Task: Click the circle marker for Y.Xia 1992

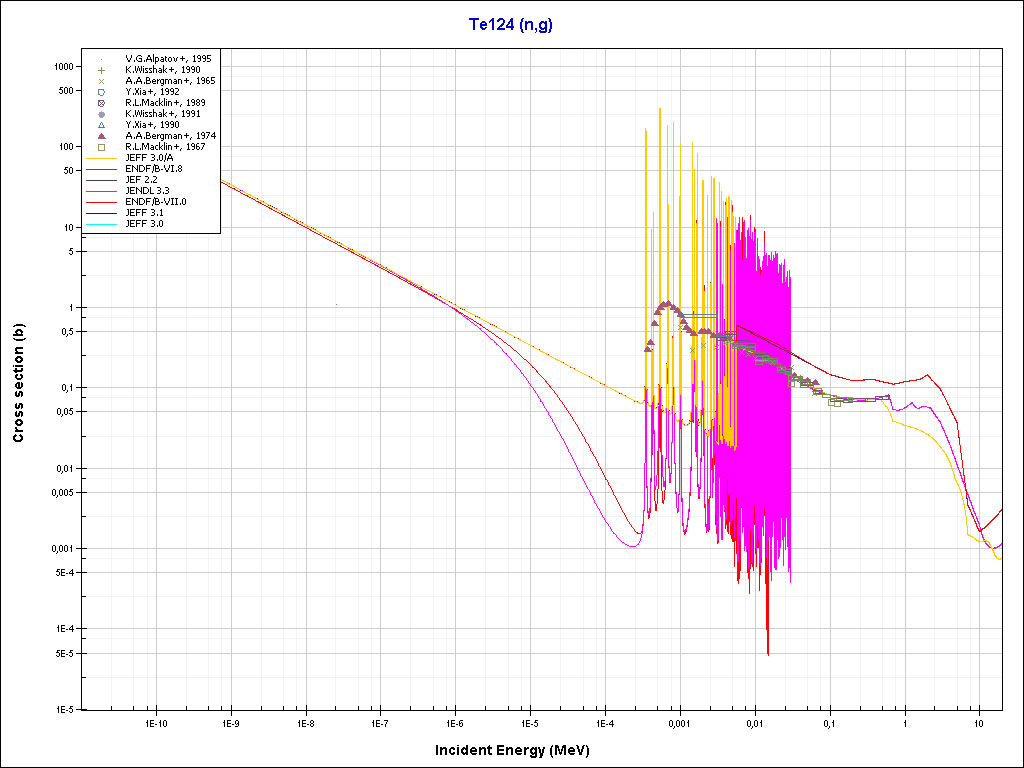Action: tap(101, 92)
